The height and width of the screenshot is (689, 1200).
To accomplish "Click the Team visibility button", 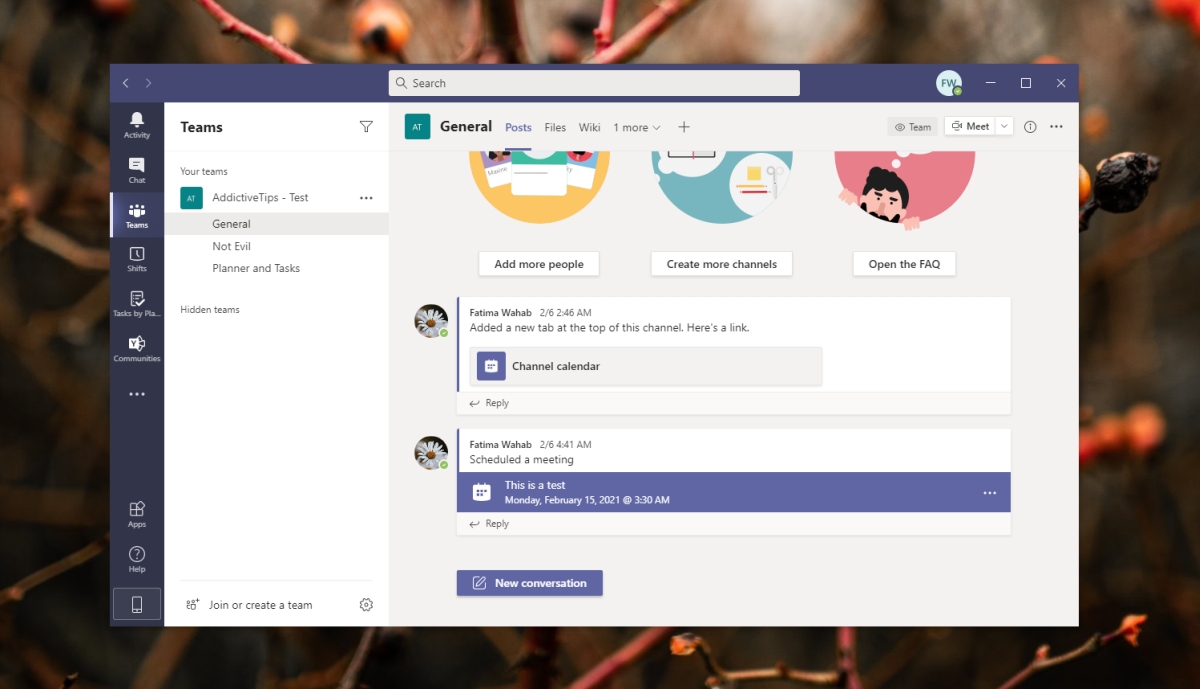I will (912, 127).
